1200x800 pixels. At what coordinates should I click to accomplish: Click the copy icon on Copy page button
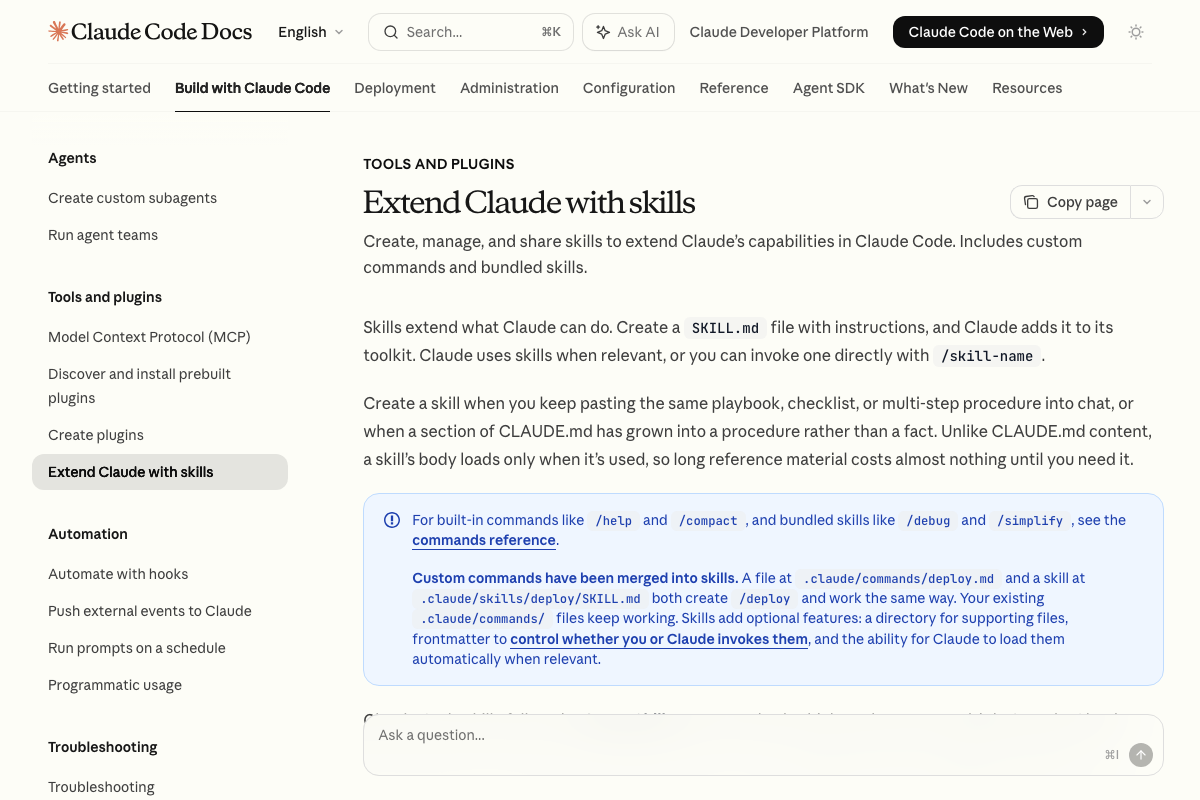coord(1031,201)
